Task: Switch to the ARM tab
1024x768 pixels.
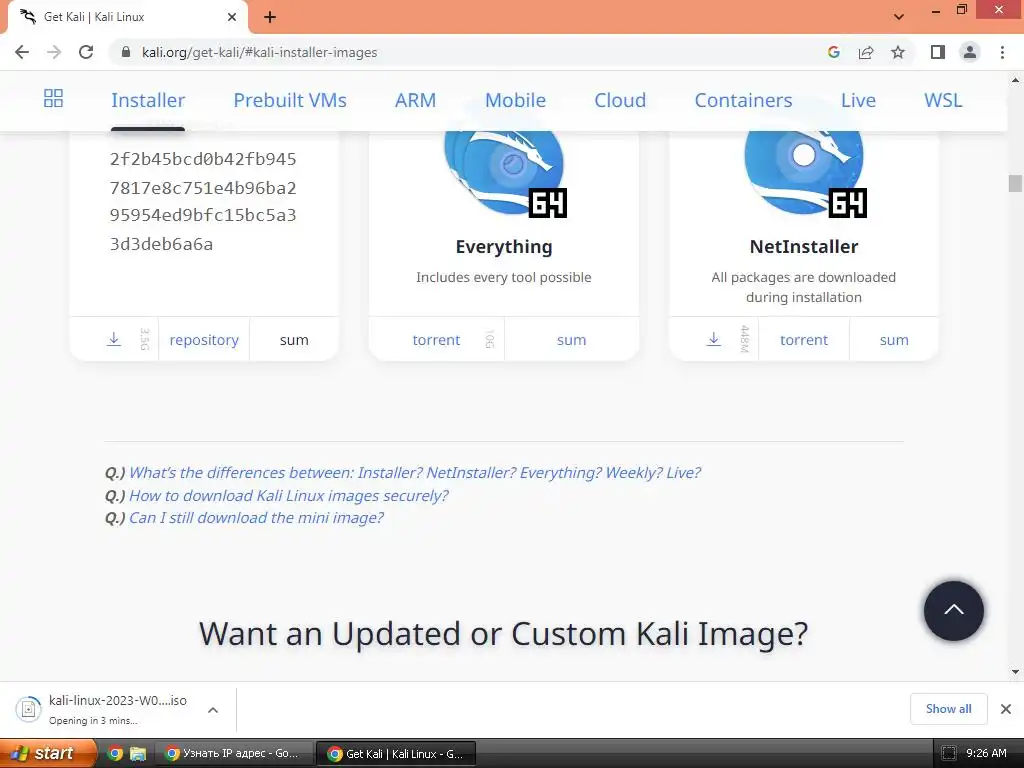Action: [415, 101]
